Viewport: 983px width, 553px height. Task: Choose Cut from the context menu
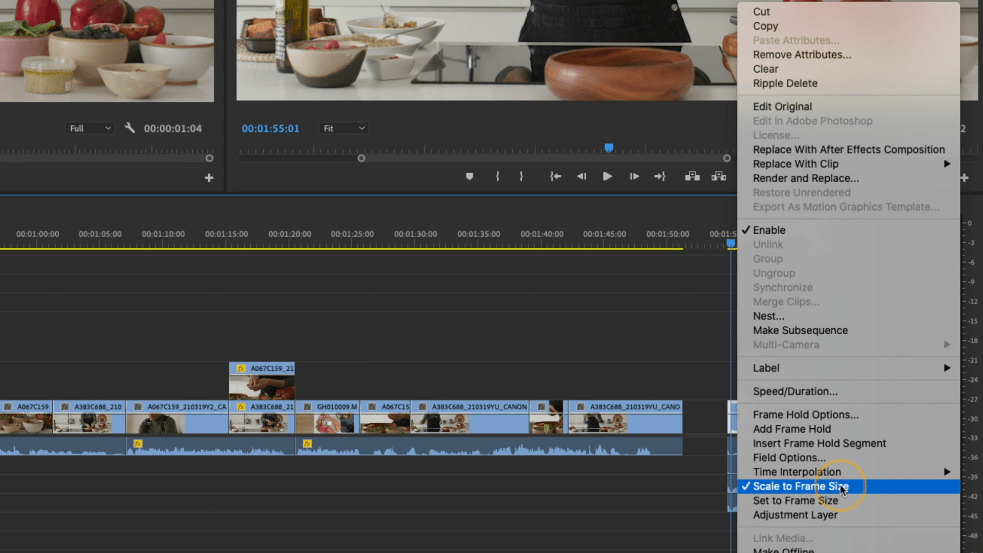click(848, 12)
